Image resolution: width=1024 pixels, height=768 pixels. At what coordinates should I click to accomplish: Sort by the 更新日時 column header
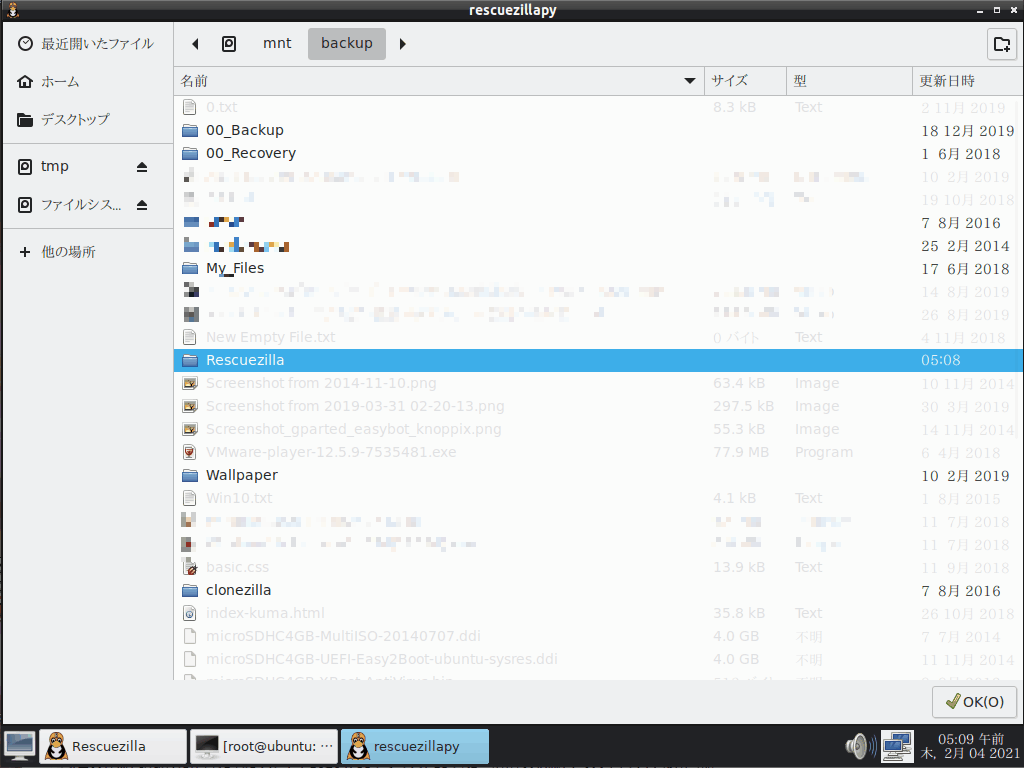pyautogui.click(x=967, y=81)
